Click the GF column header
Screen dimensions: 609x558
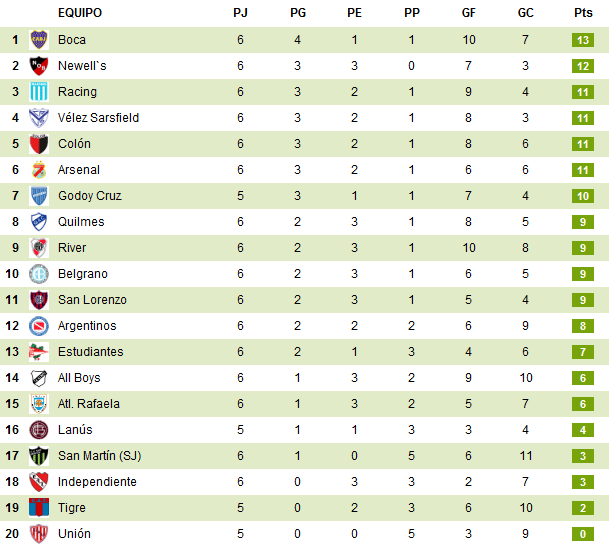(x=468, y=13)
